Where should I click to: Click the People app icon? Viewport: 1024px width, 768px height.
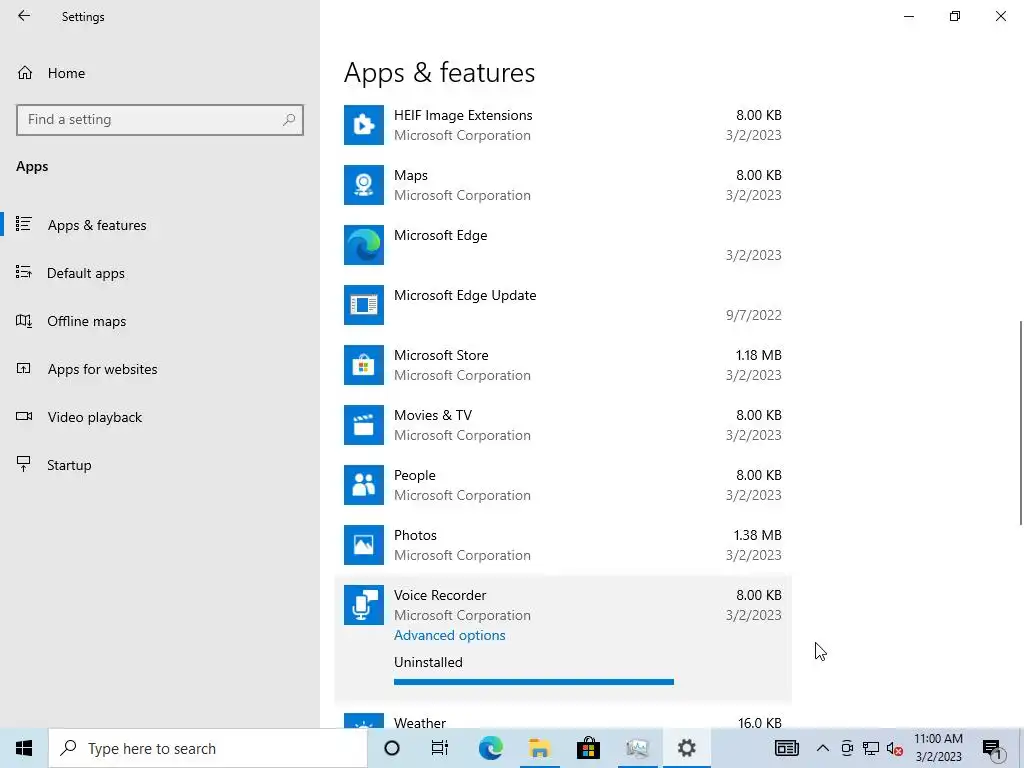tap(364, 485)
